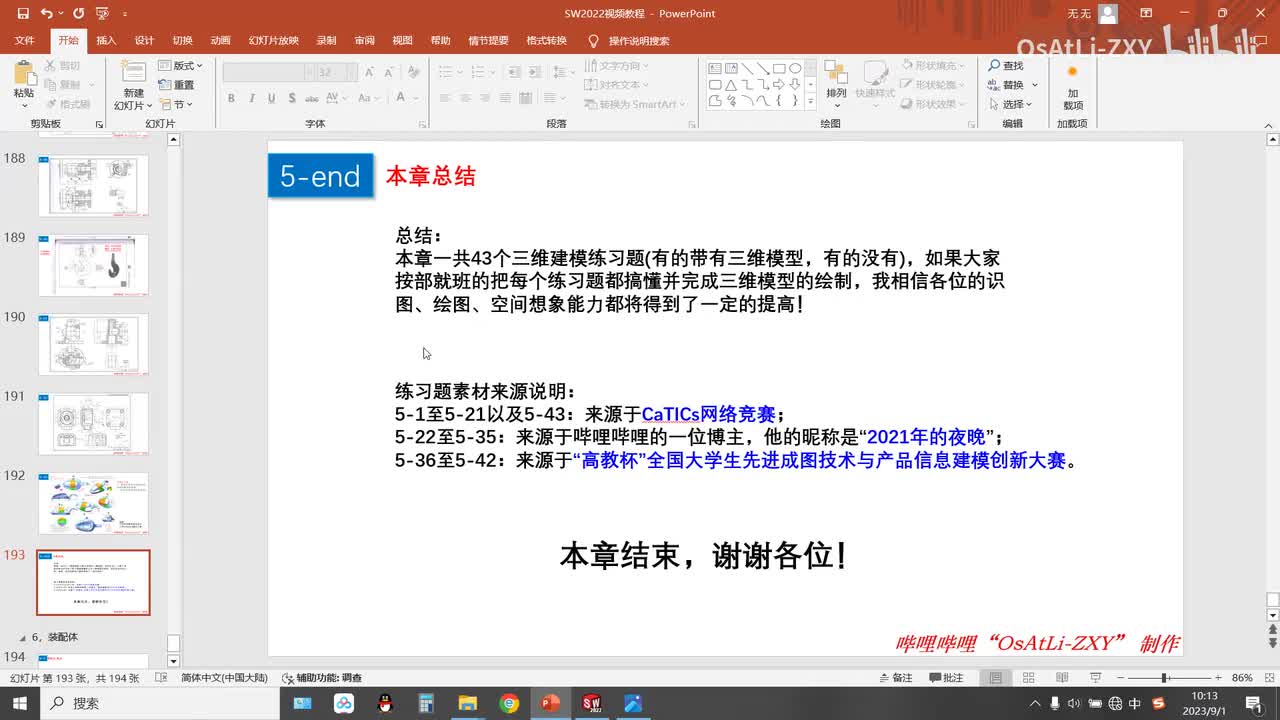Switch to the Insert (插入) tab
The image size is (1280, 720).
tap(106, 41)
